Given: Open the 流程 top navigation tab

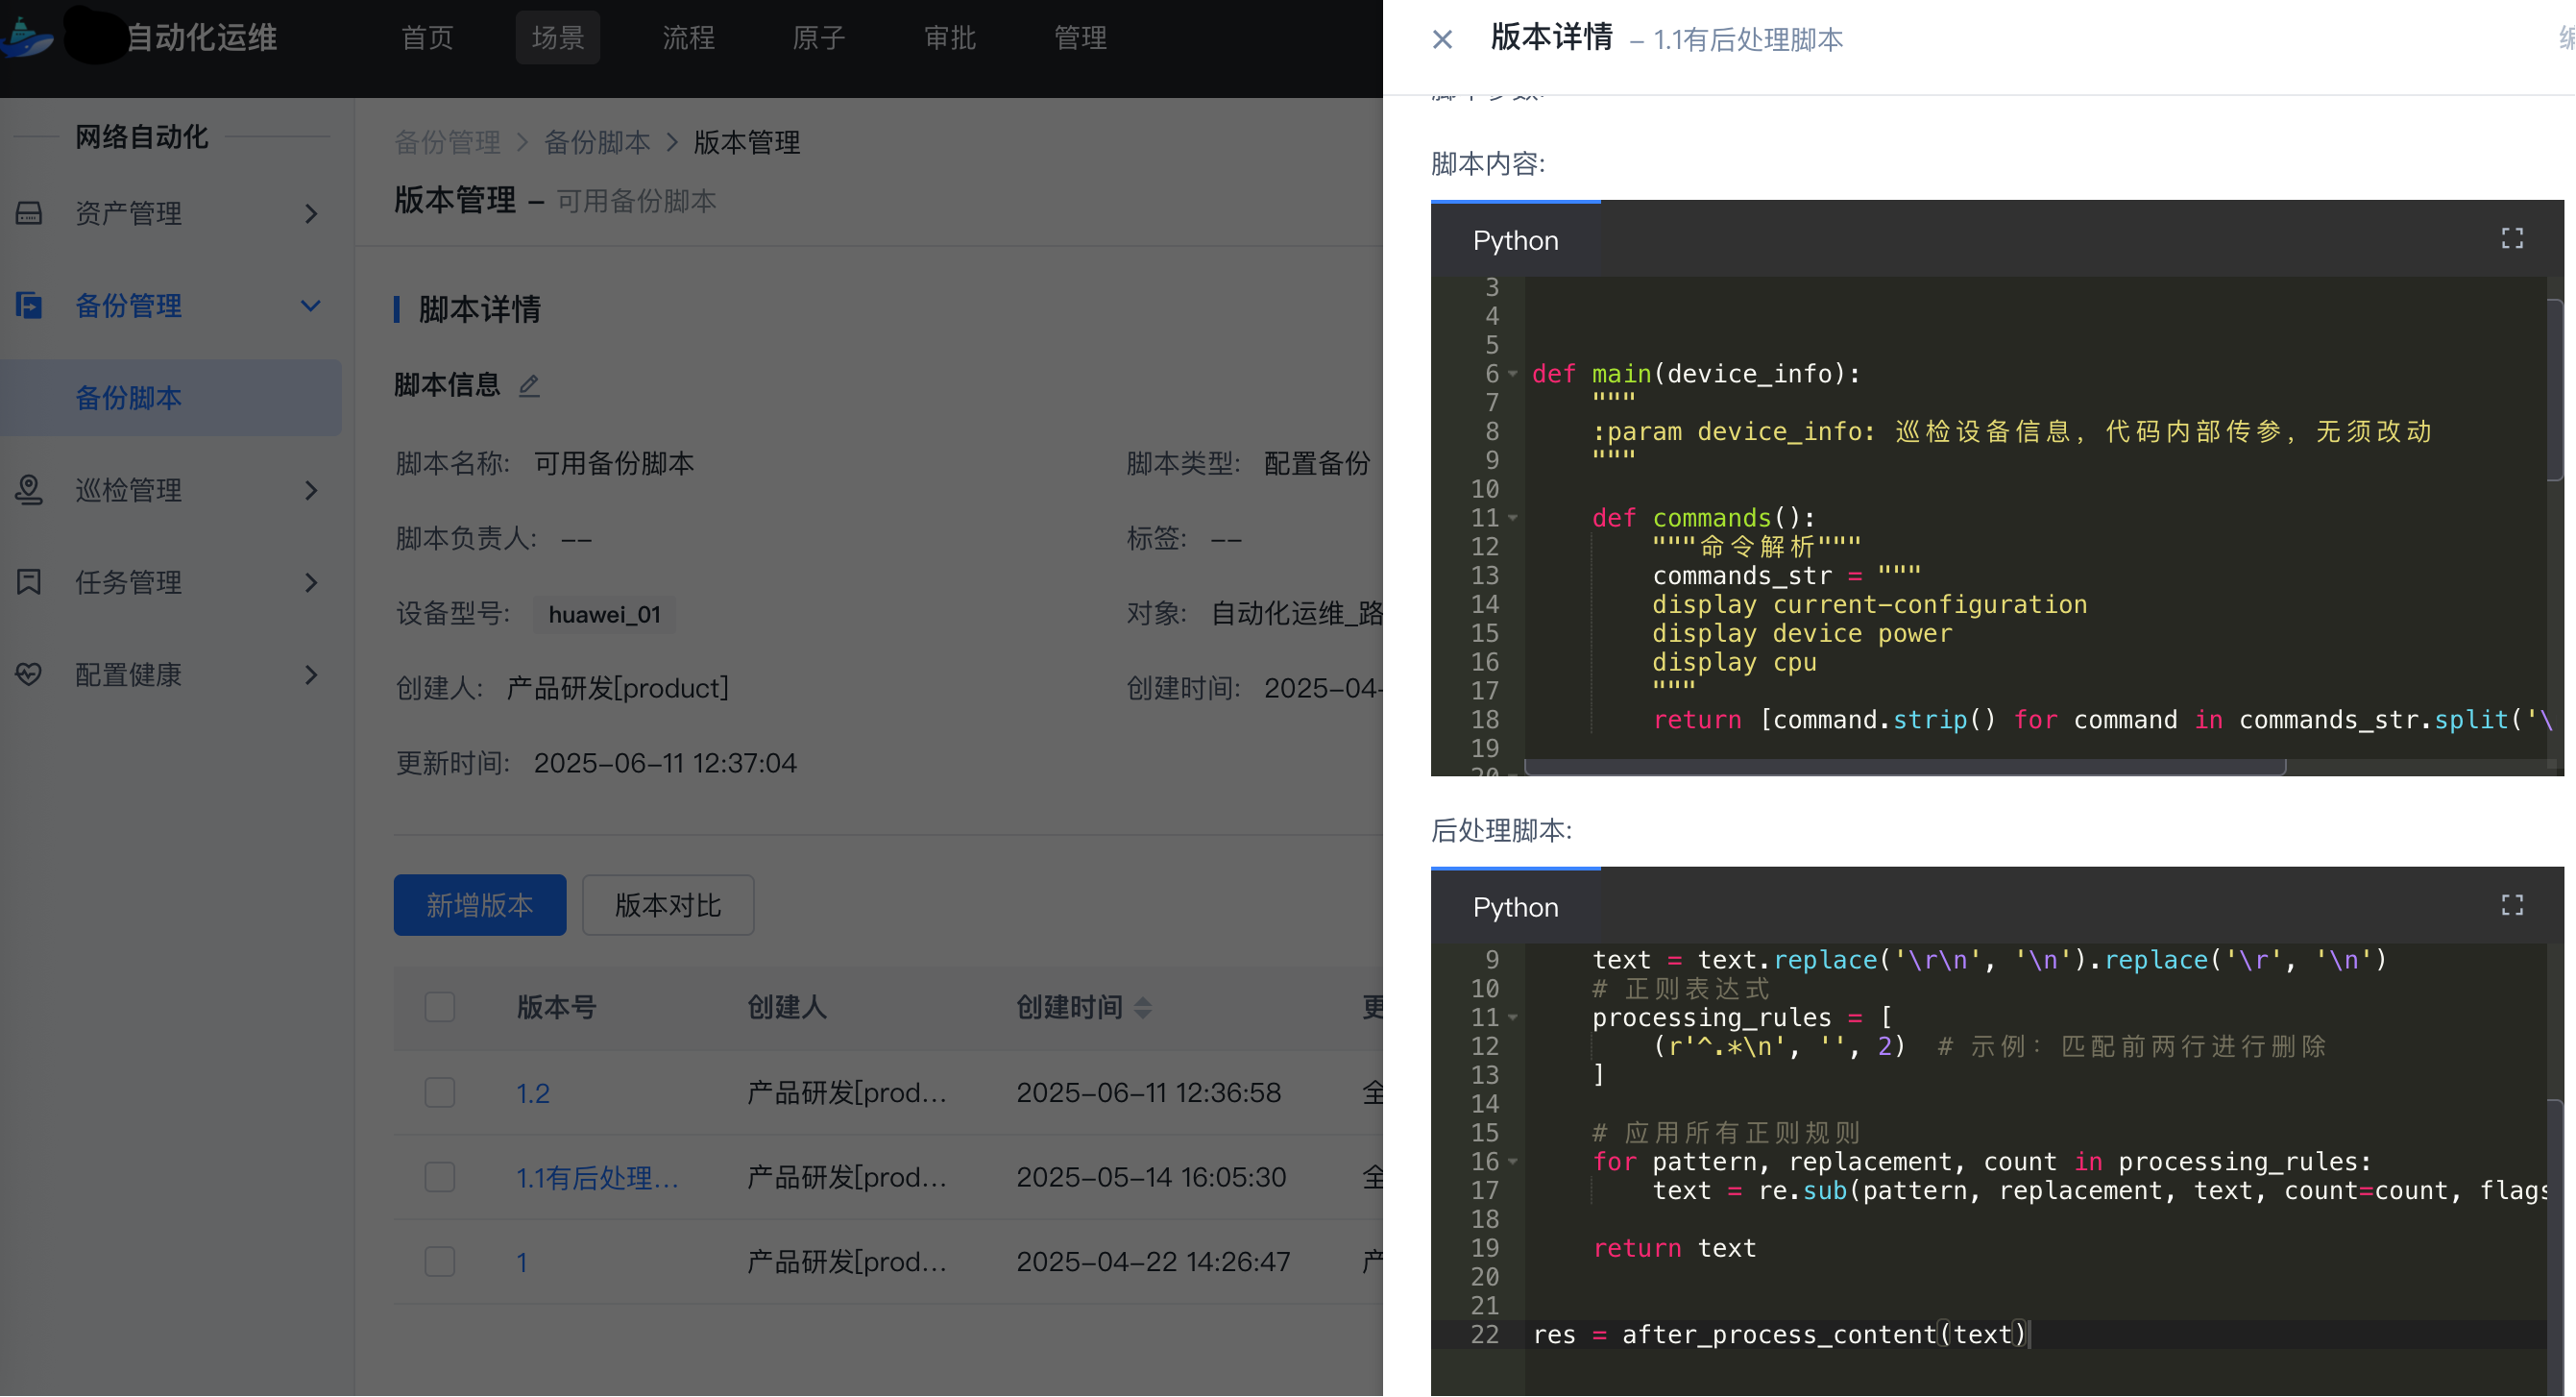Looking at the screenshot, I should pos(688,38).
